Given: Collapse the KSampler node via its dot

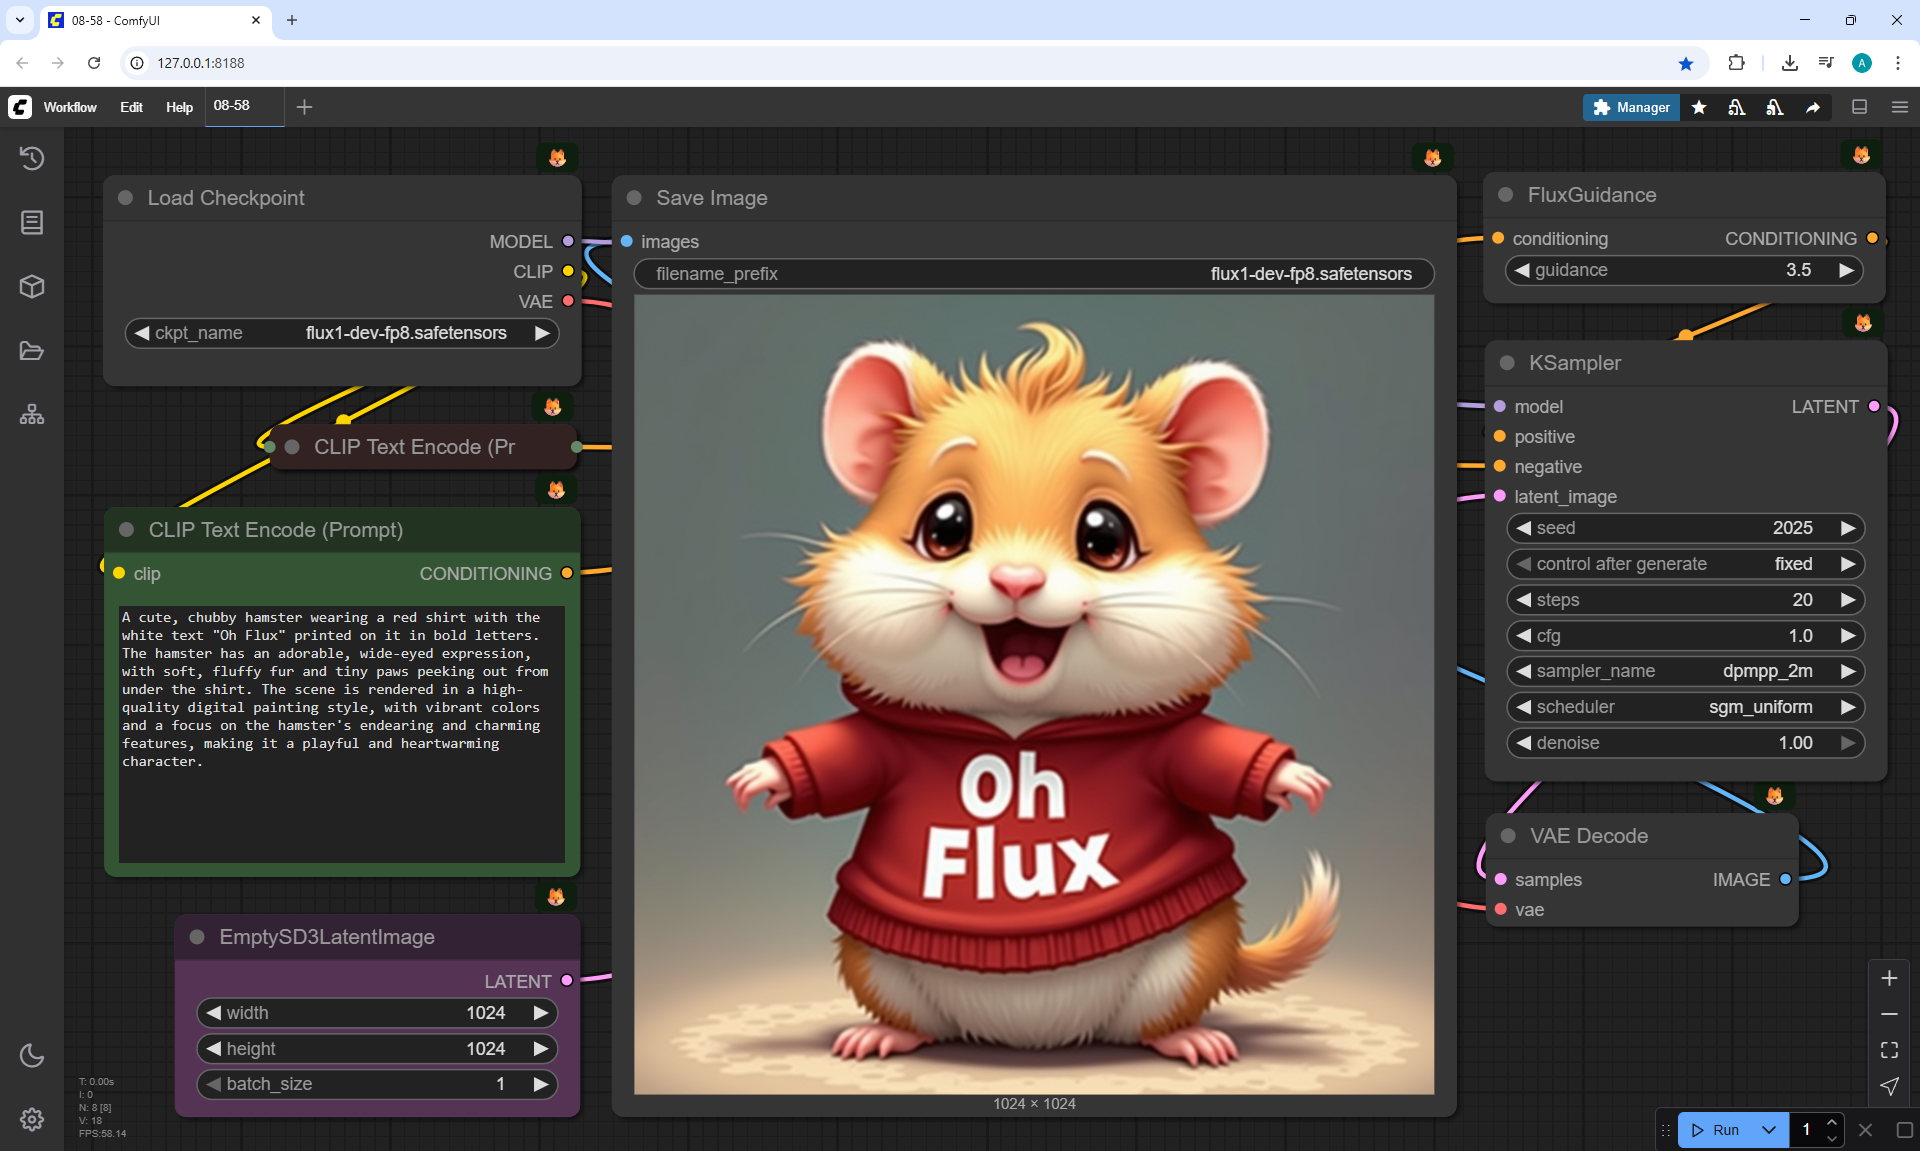Looking at the screenshot, I should coord(1507,363).
